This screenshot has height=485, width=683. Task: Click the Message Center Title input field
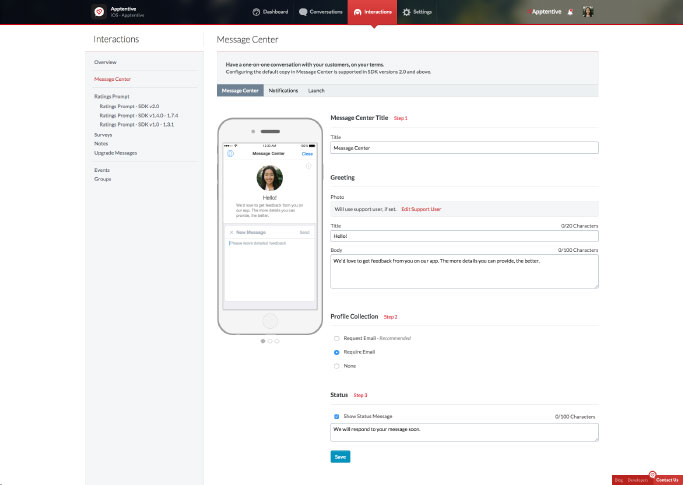point(464,148)
